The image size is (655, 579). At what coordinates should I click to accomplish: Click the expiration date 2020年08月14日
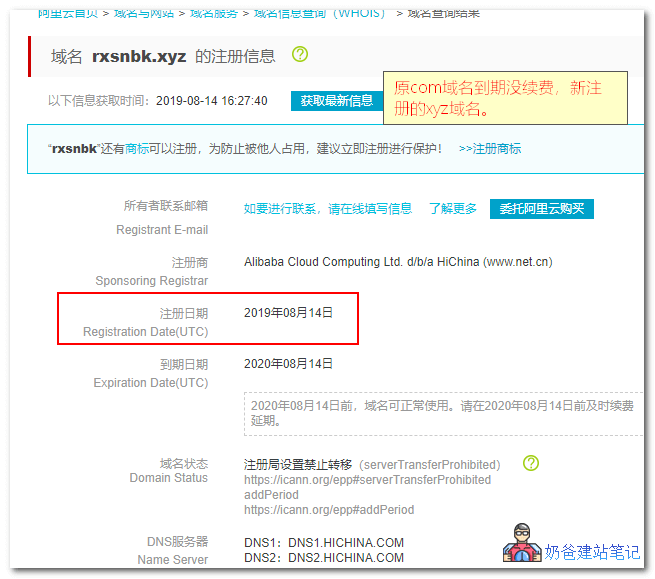point(288,363)
